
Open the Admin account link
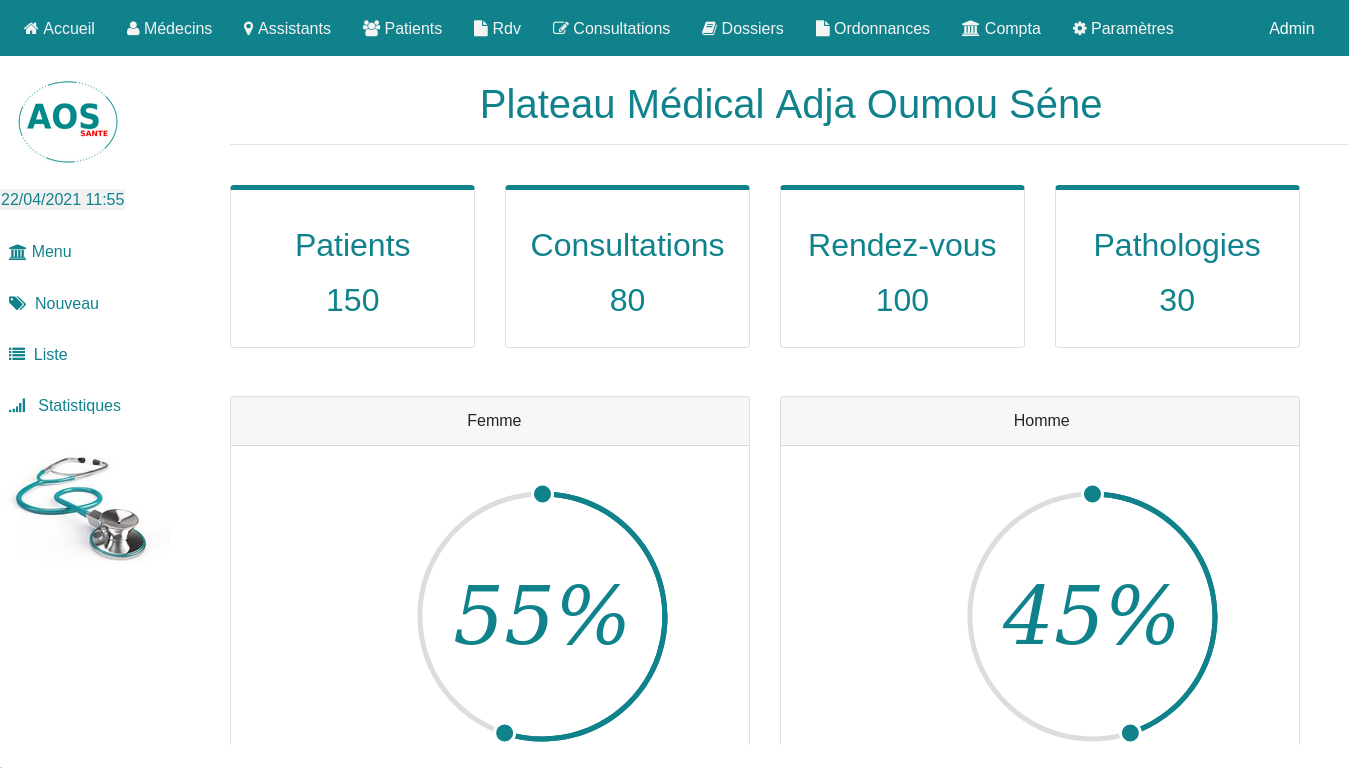(x=1291, y=29)
